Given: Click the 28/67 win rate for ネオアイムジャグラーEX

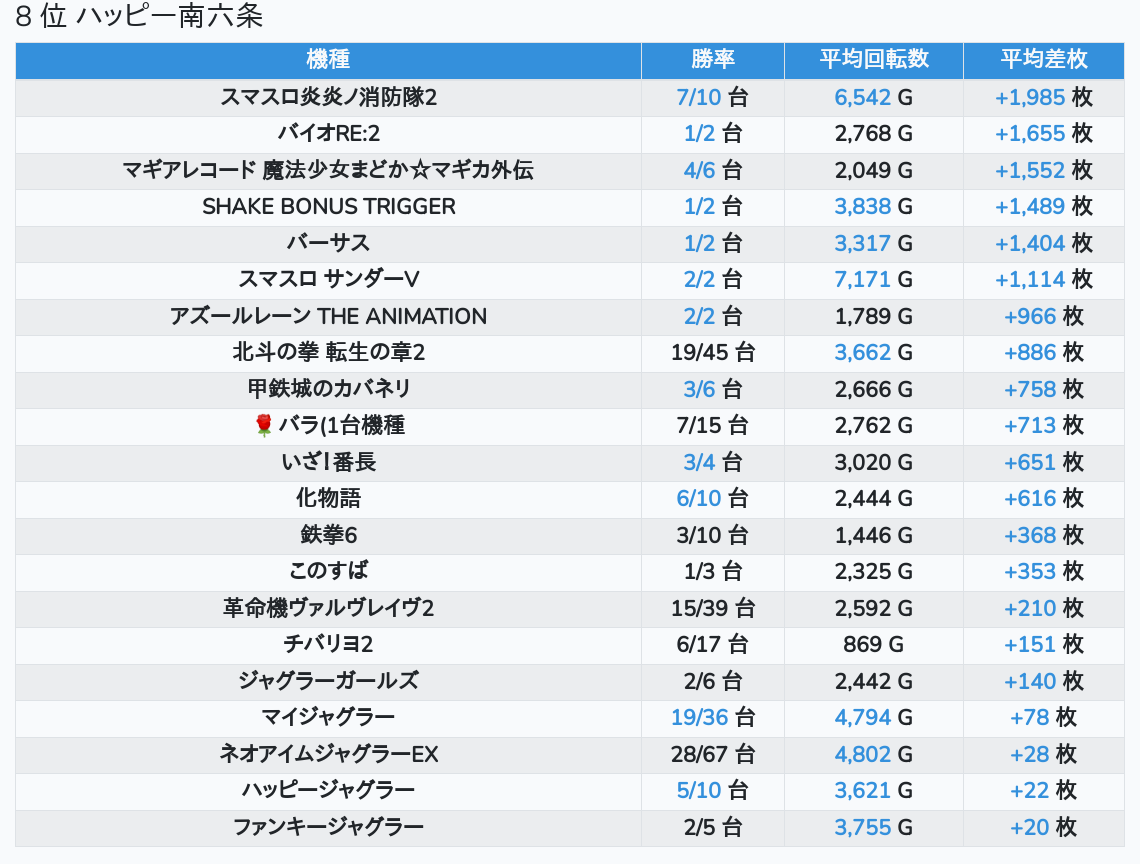Looking at the screenshot, I should (x=699, y=754).
